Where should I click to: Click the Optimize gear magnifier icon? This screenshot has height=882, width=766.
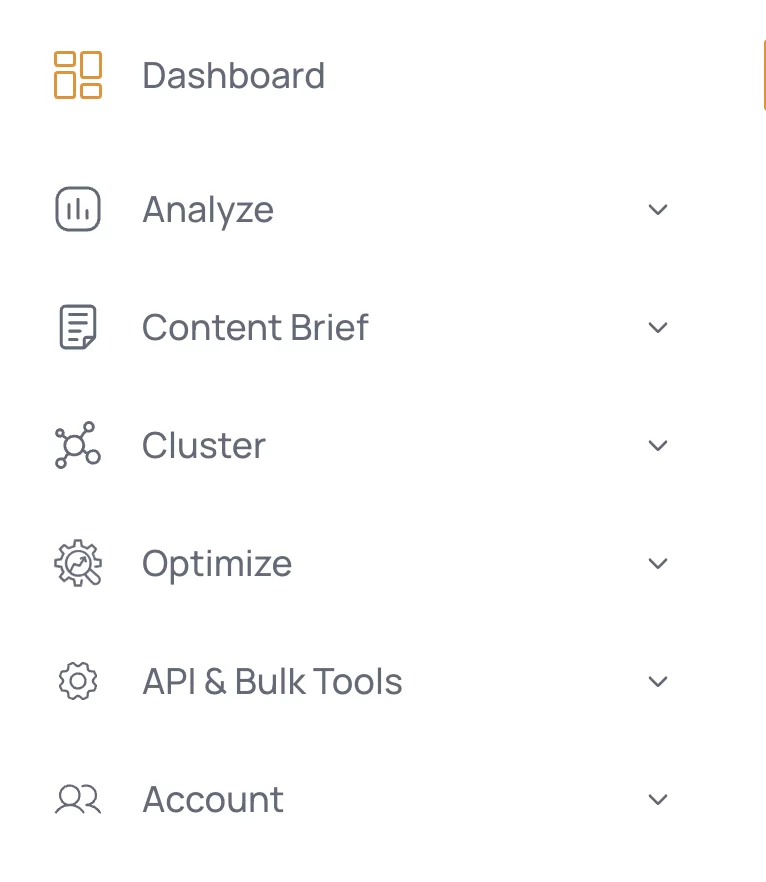78,563
